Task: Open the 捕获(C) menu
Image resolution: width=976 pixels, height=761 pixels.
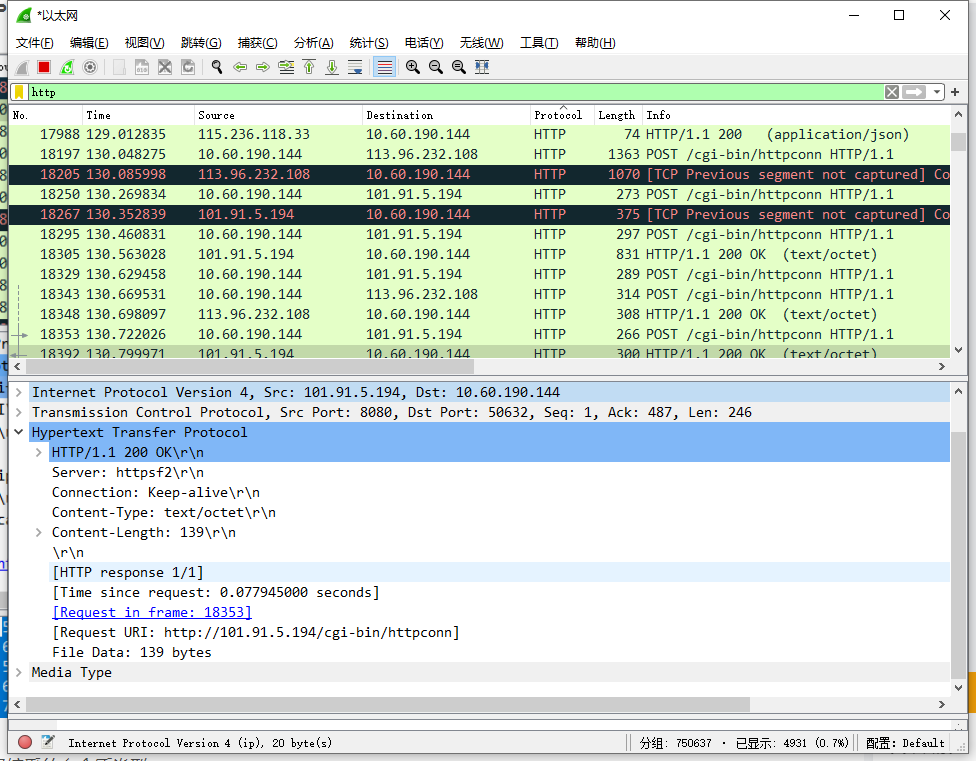Action: [x=258, y=43]
